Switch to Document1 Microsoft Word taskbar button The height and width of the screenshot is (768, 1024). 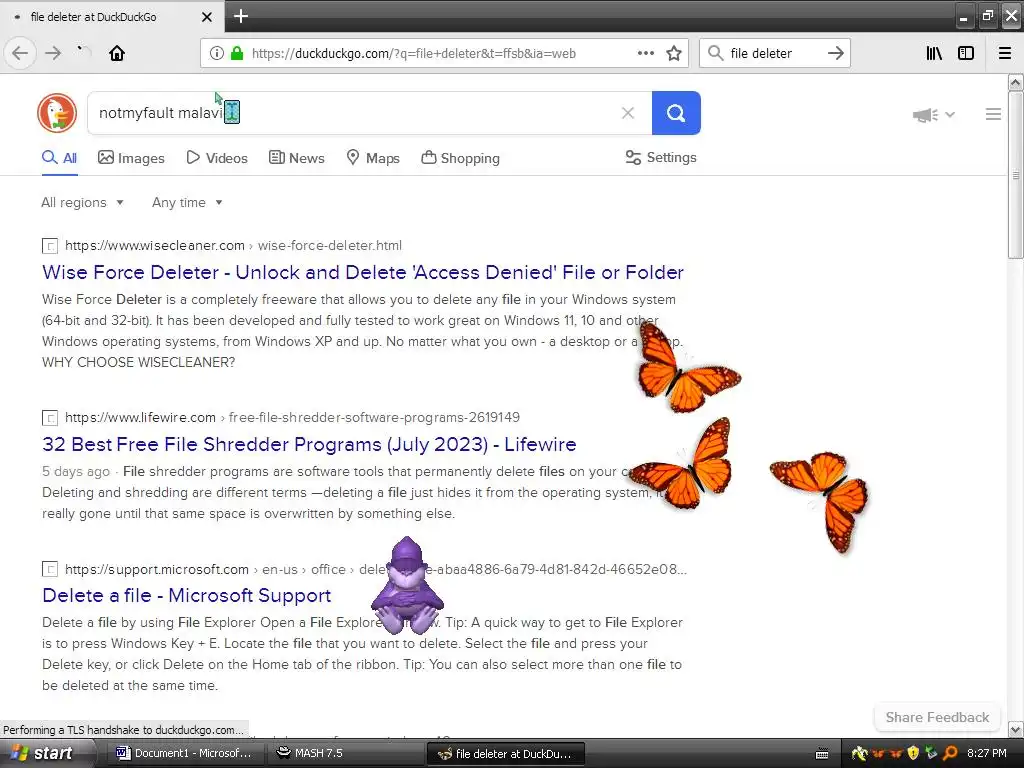click(x=184, y=753)
